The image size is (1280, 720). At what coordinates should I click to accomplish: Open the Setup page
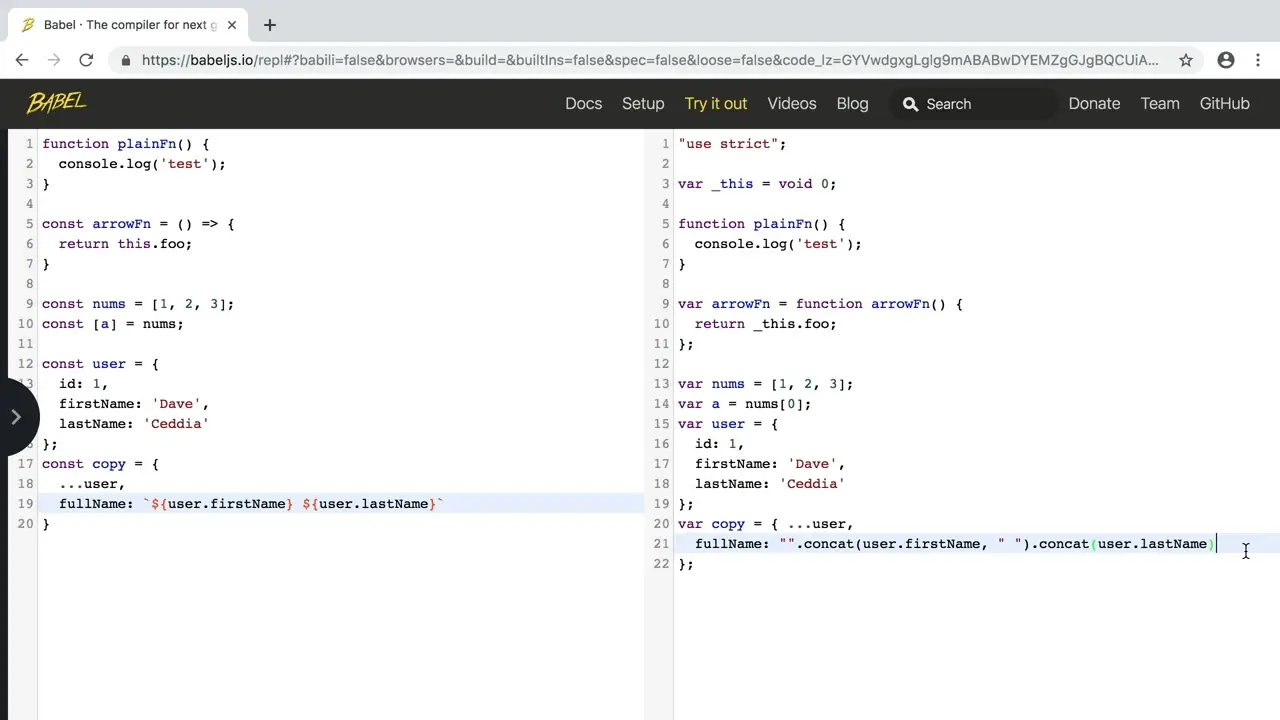pyautogui.click(x=643, y=103)
